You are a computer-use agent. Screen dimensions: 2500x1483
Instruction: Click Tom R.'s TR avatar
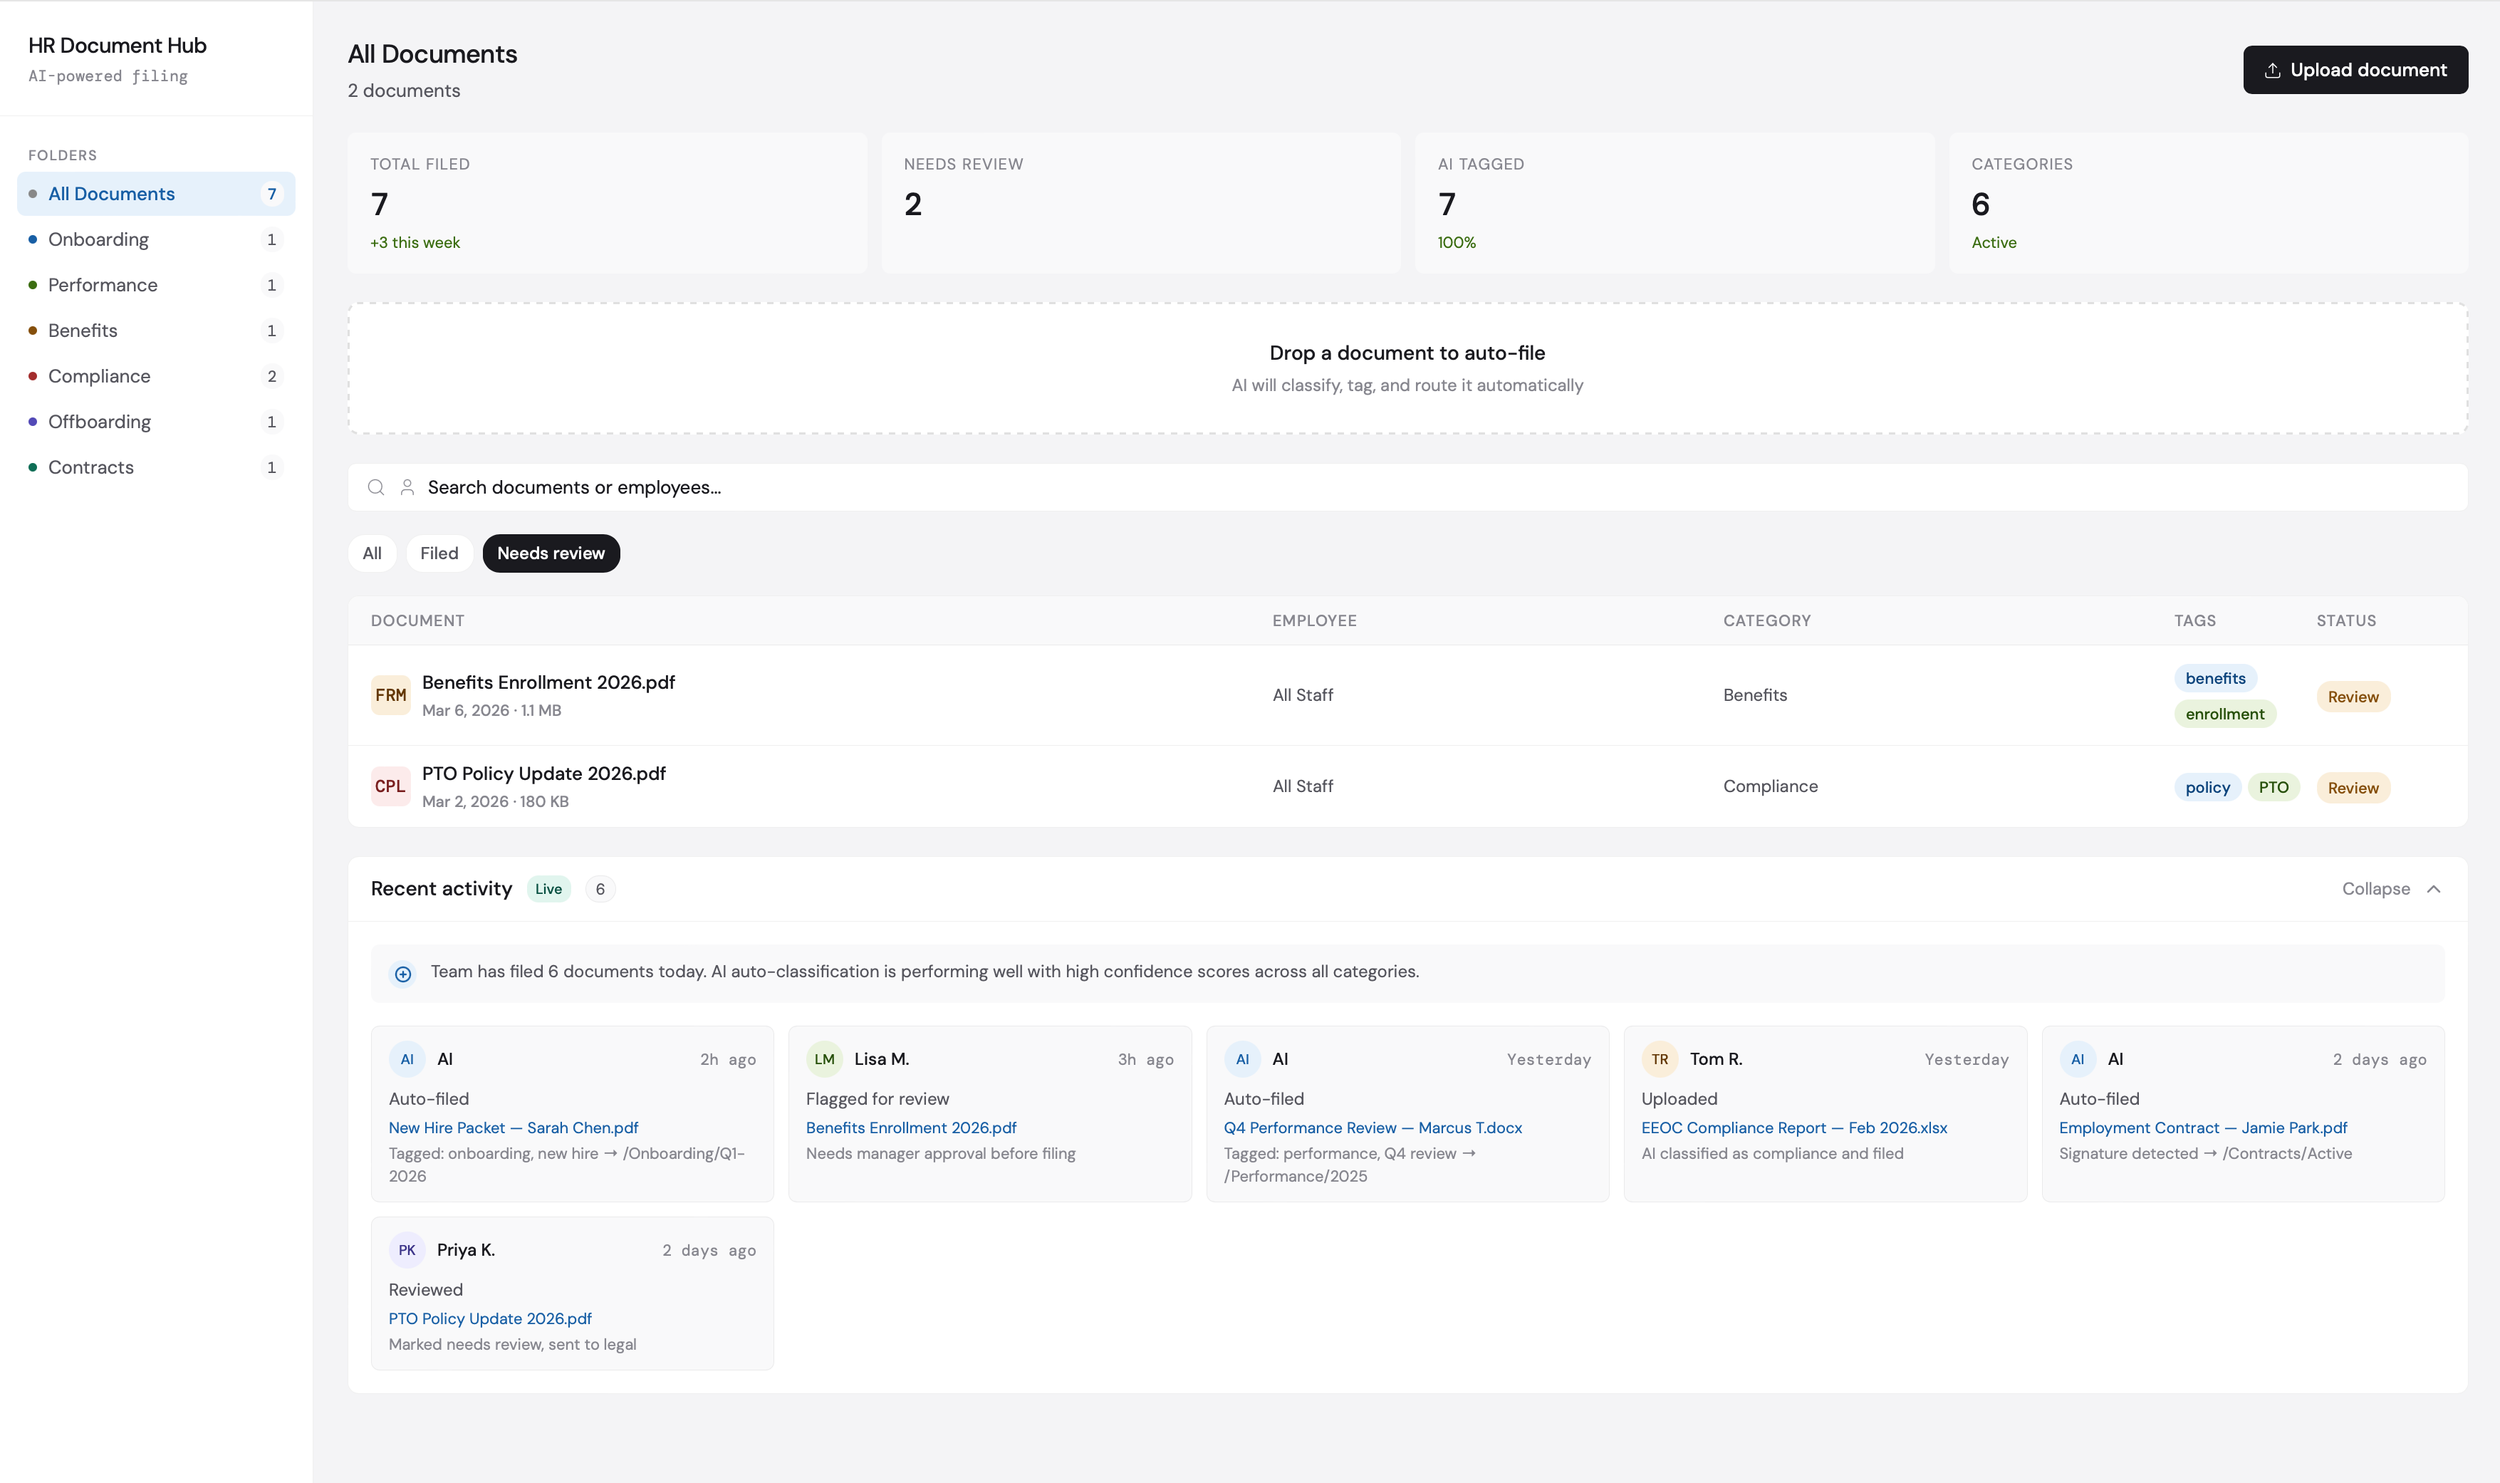click(1659, 1059)
